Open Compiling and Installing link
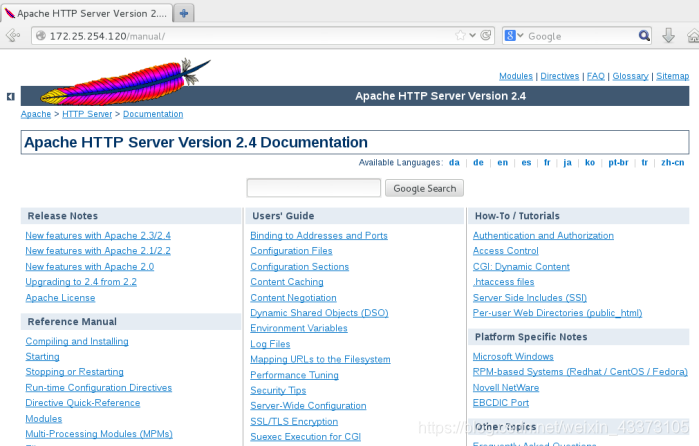Image resolution: width=699 pixels, height=446 pixels. point(77,341)
